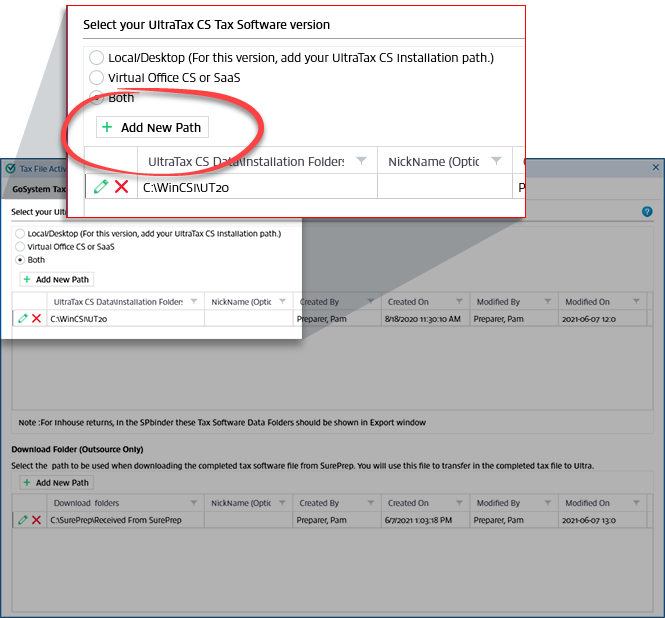665x618 pixels.
Task: Click empty NickName cell in SurePrep download row
Action: pos(249,520)
